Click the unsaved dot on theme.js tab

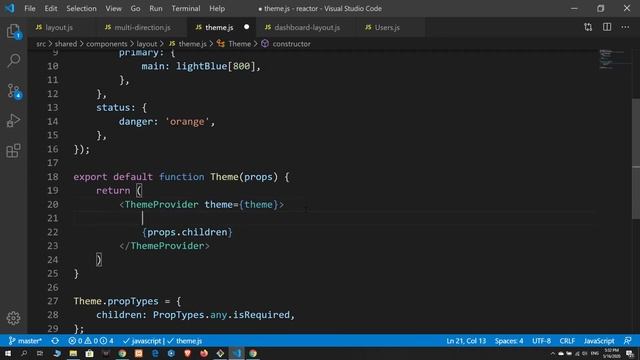[247, 27]
